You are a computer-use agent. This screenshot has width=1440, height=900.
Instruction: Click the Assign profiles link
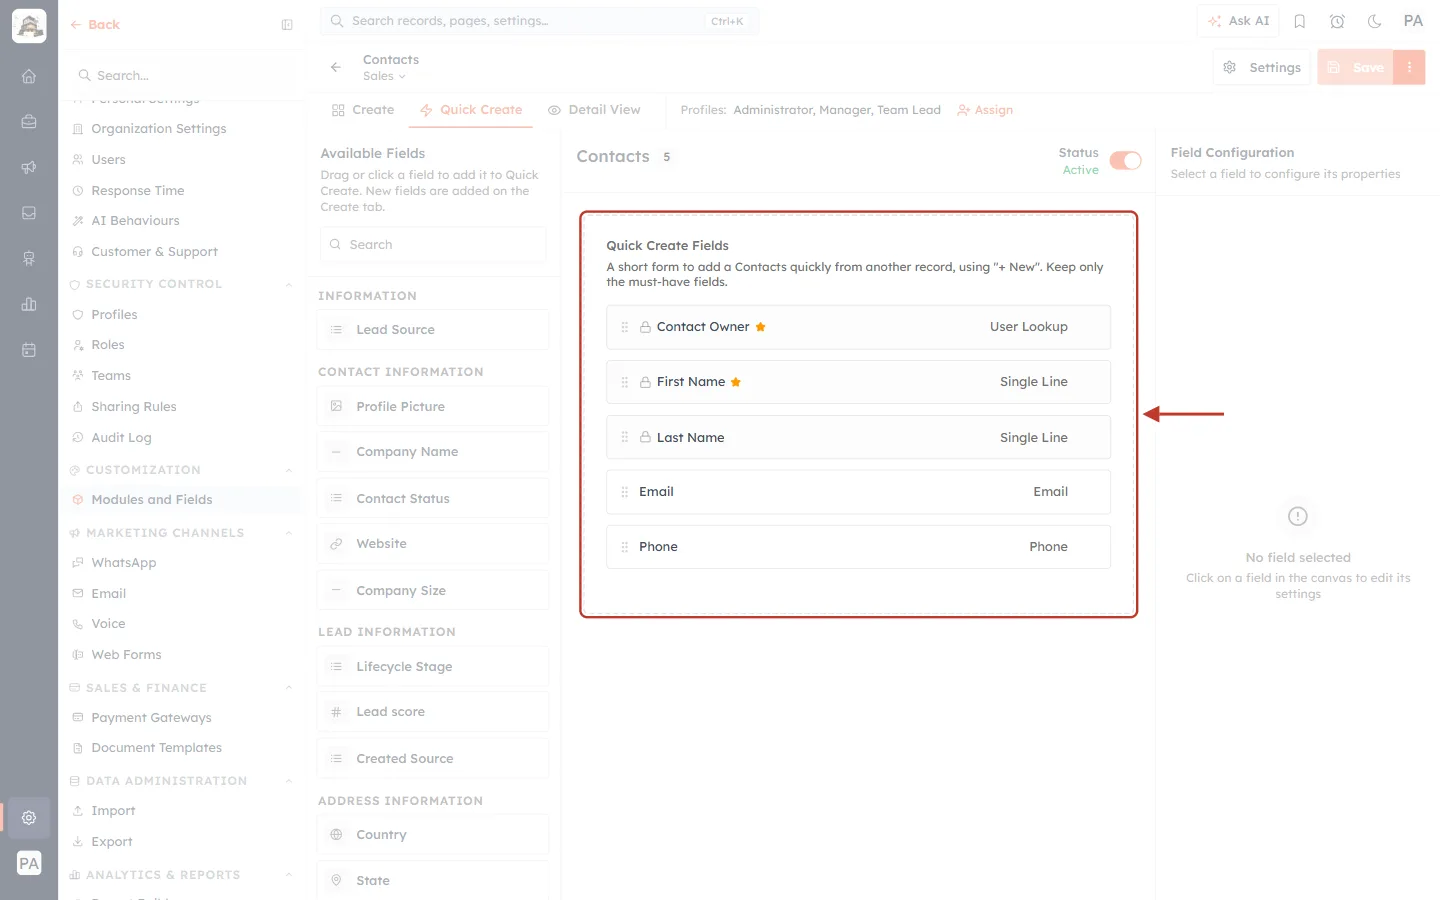click(x=985, y=110)
